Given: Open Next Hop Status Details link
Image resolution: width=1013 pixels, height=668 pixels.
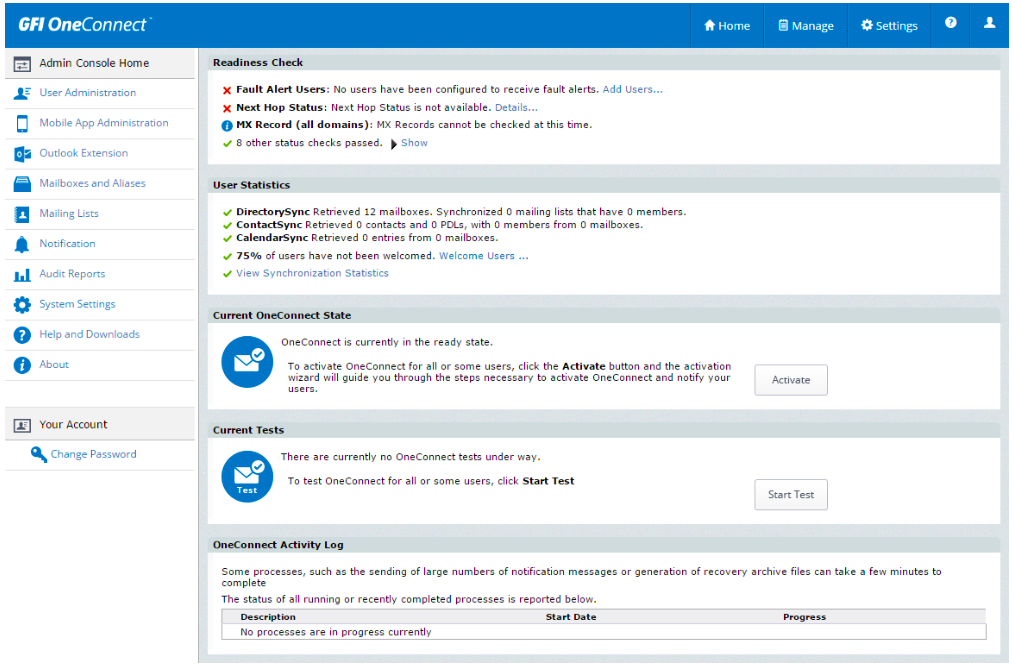Looking at the screenshot, I should [516, 108].
